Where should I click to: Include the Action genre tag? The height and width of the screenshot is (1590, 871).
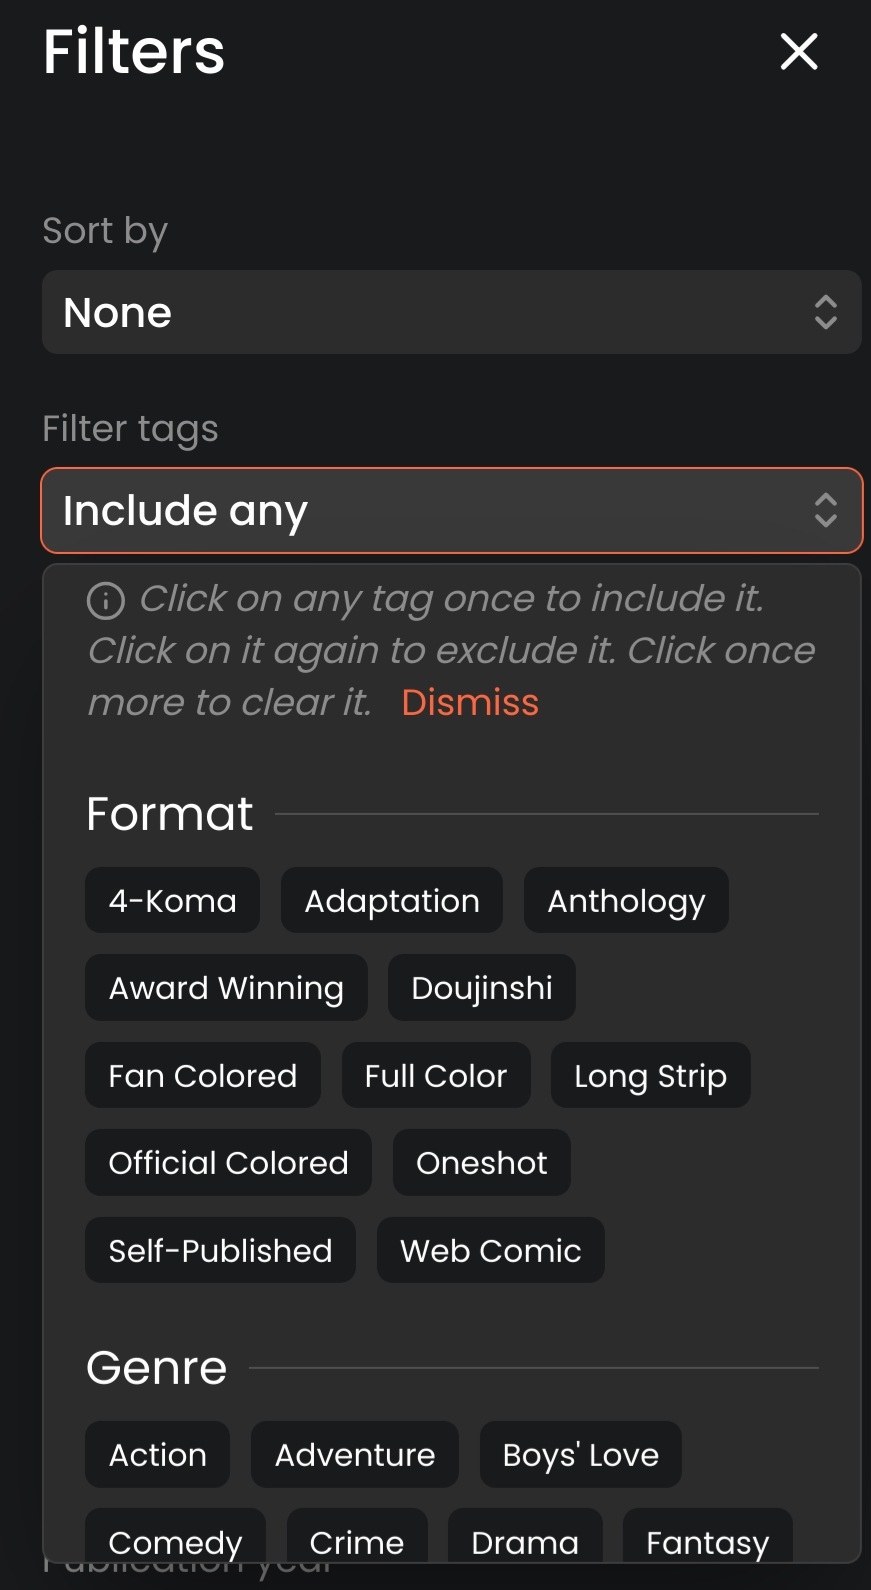157,1455
